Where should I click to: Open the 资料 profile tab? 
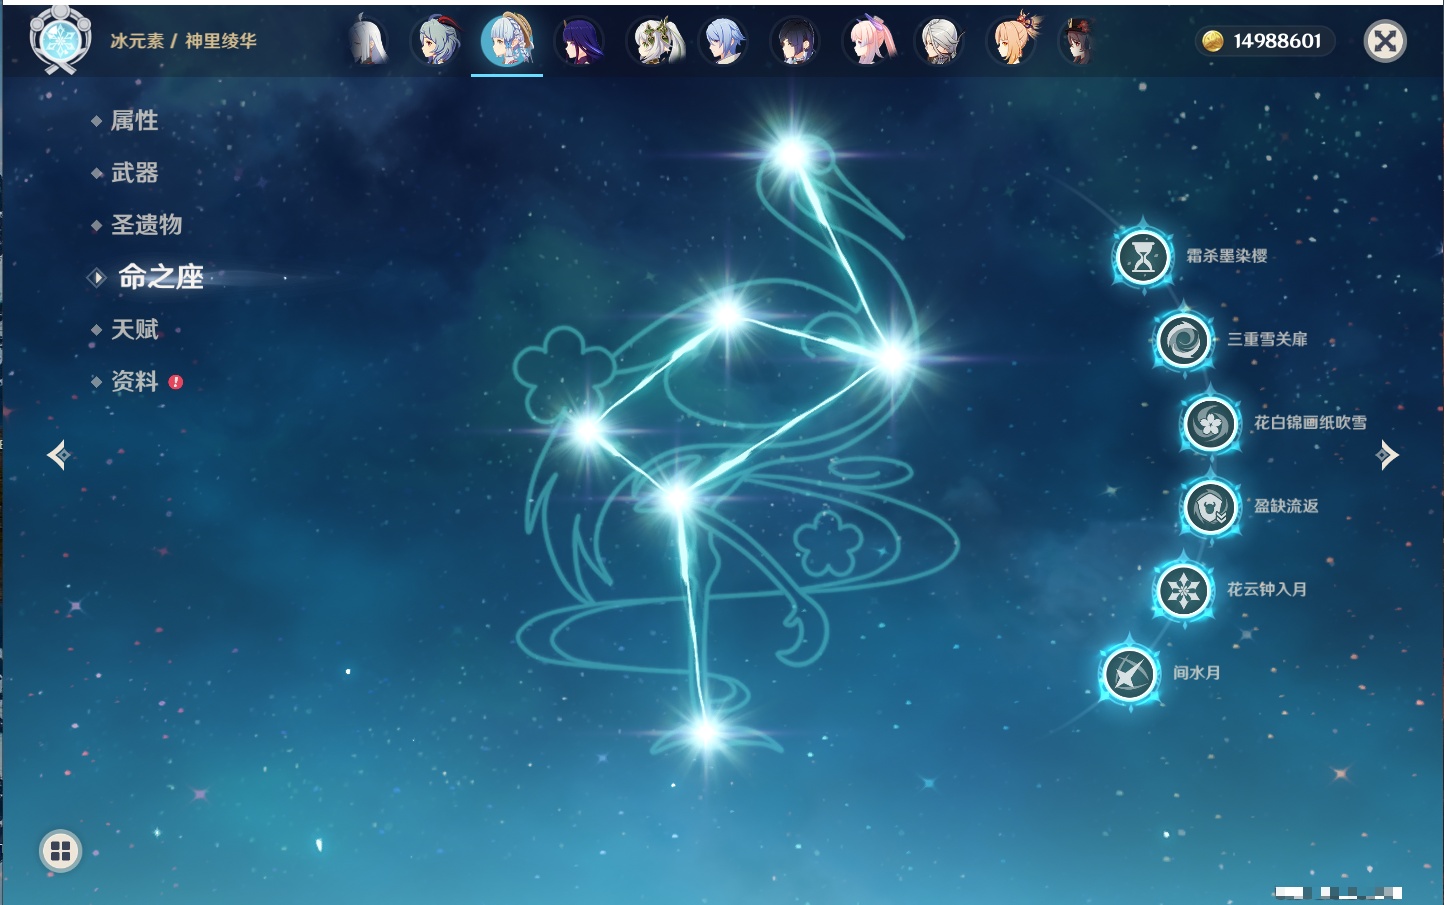(x=134, y=381)
